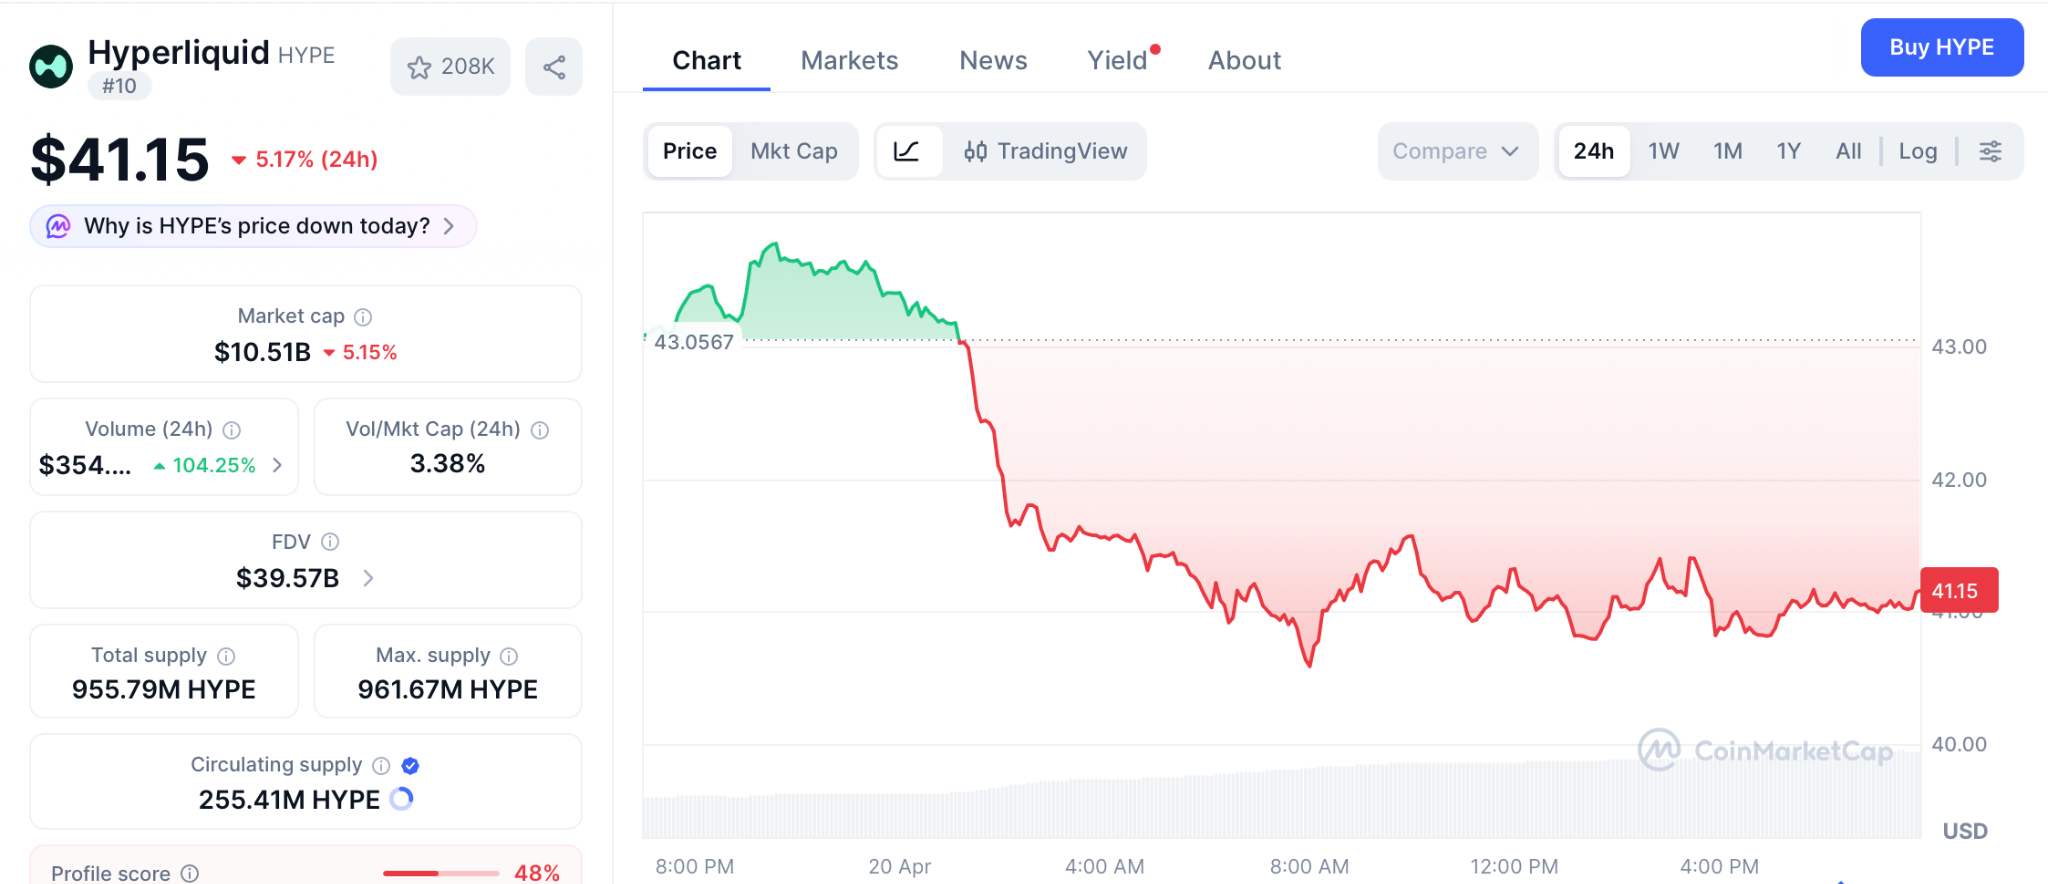Click the Market cap info icon
Screen dimensions: 2048x884
363,317
